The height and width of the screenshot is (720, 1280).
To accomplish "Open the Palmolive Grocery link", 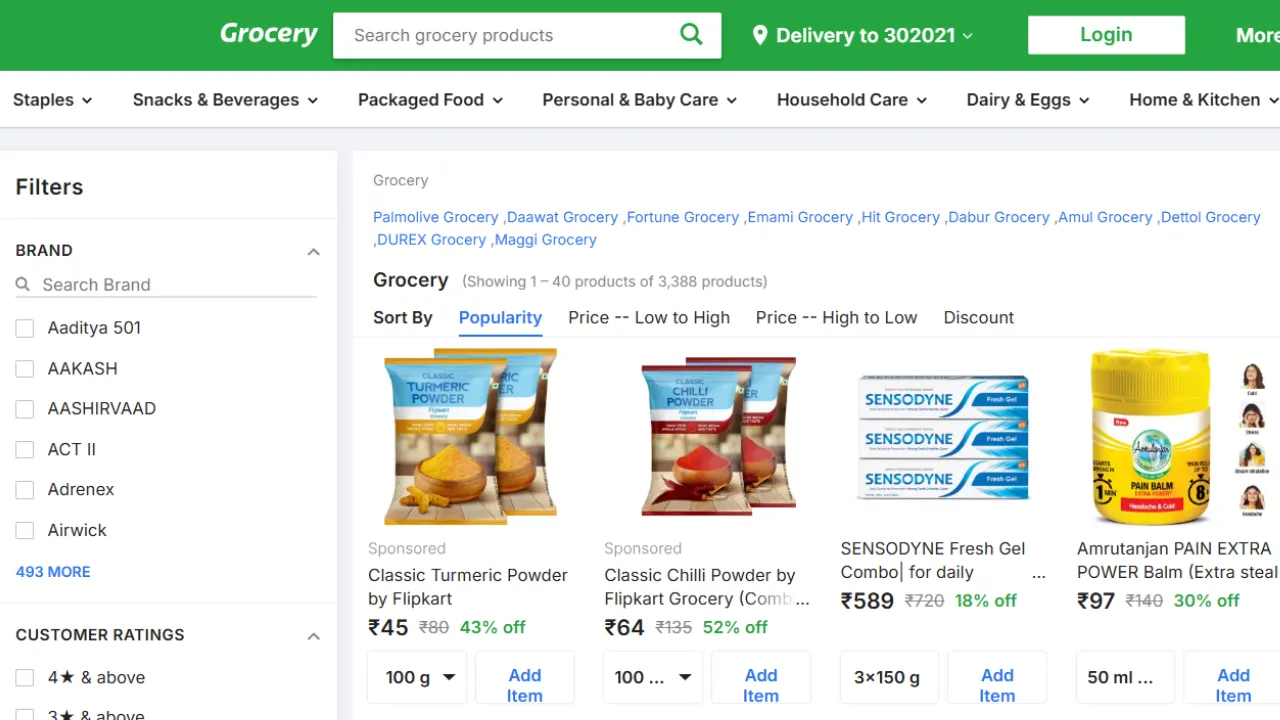I will (x=435, y=217).
